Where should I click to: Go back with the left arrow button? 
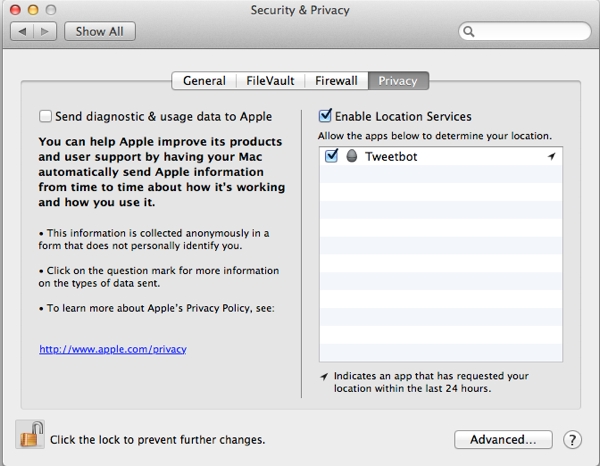click(22, 31)
